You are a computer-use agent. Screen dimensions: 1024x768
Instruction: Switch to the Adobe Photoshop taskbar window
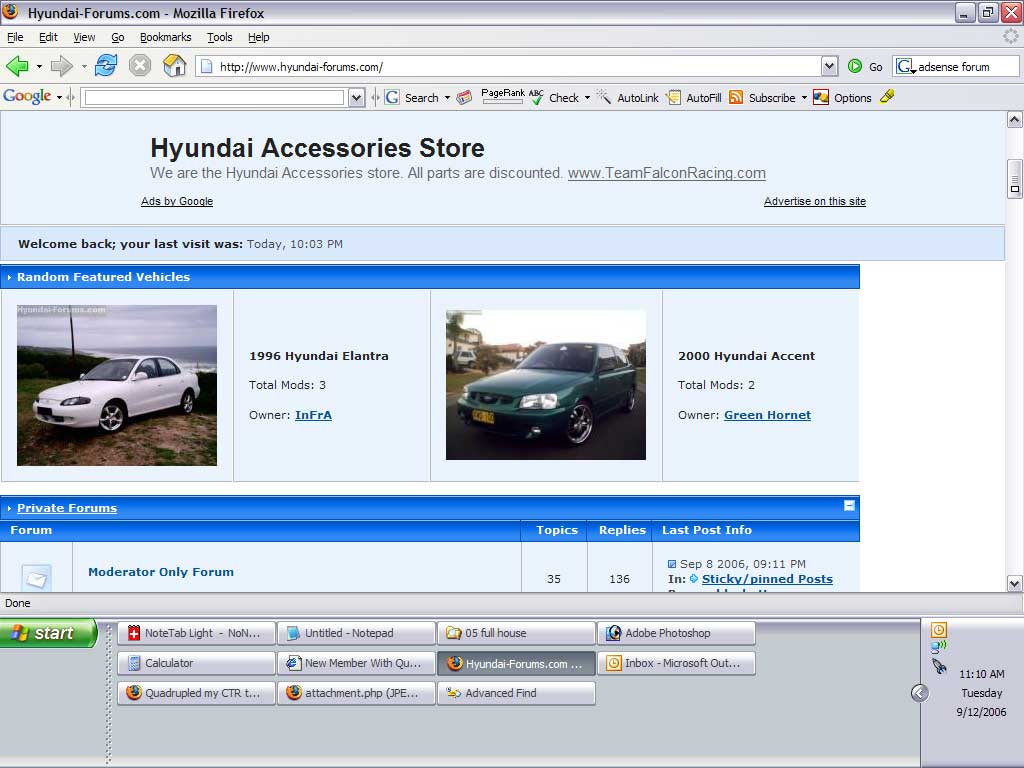[676, 633]
